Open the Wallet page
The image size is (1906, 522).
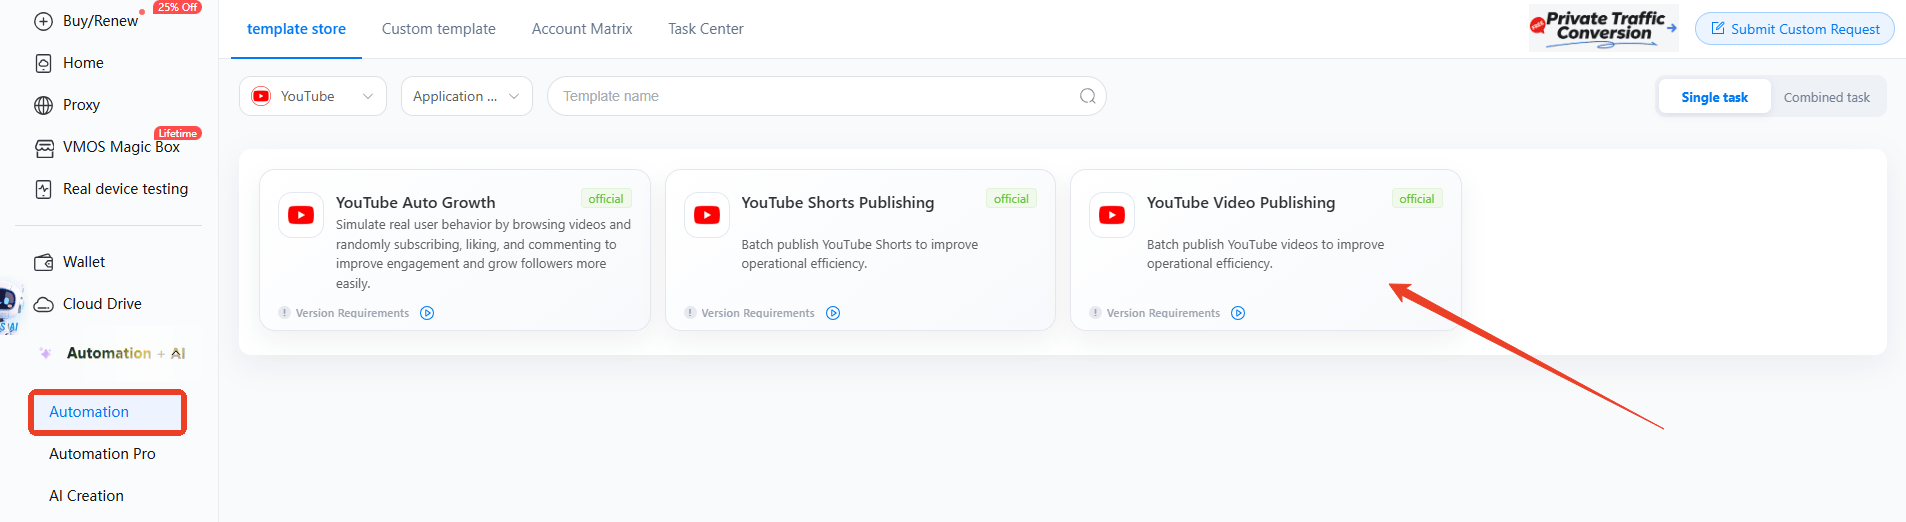84,262
